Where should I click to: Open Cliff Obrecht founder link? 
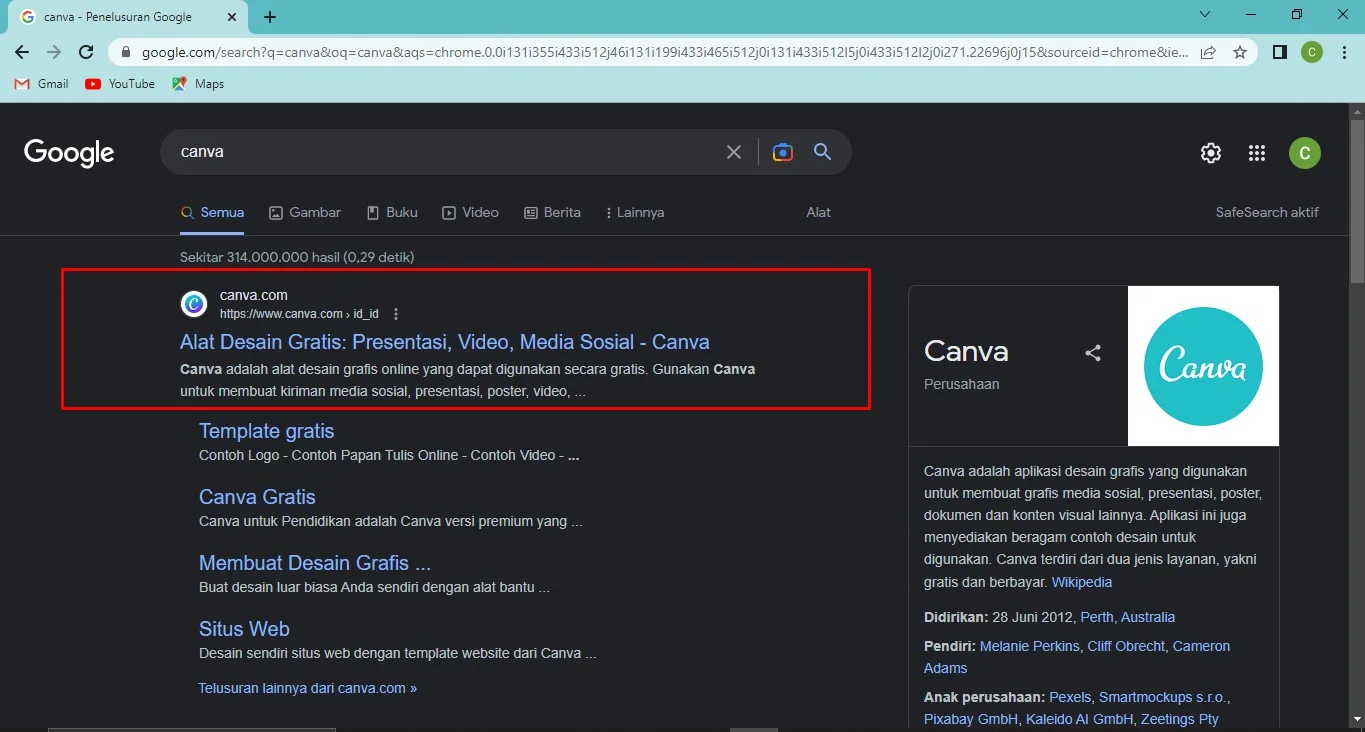(1125, 646)
